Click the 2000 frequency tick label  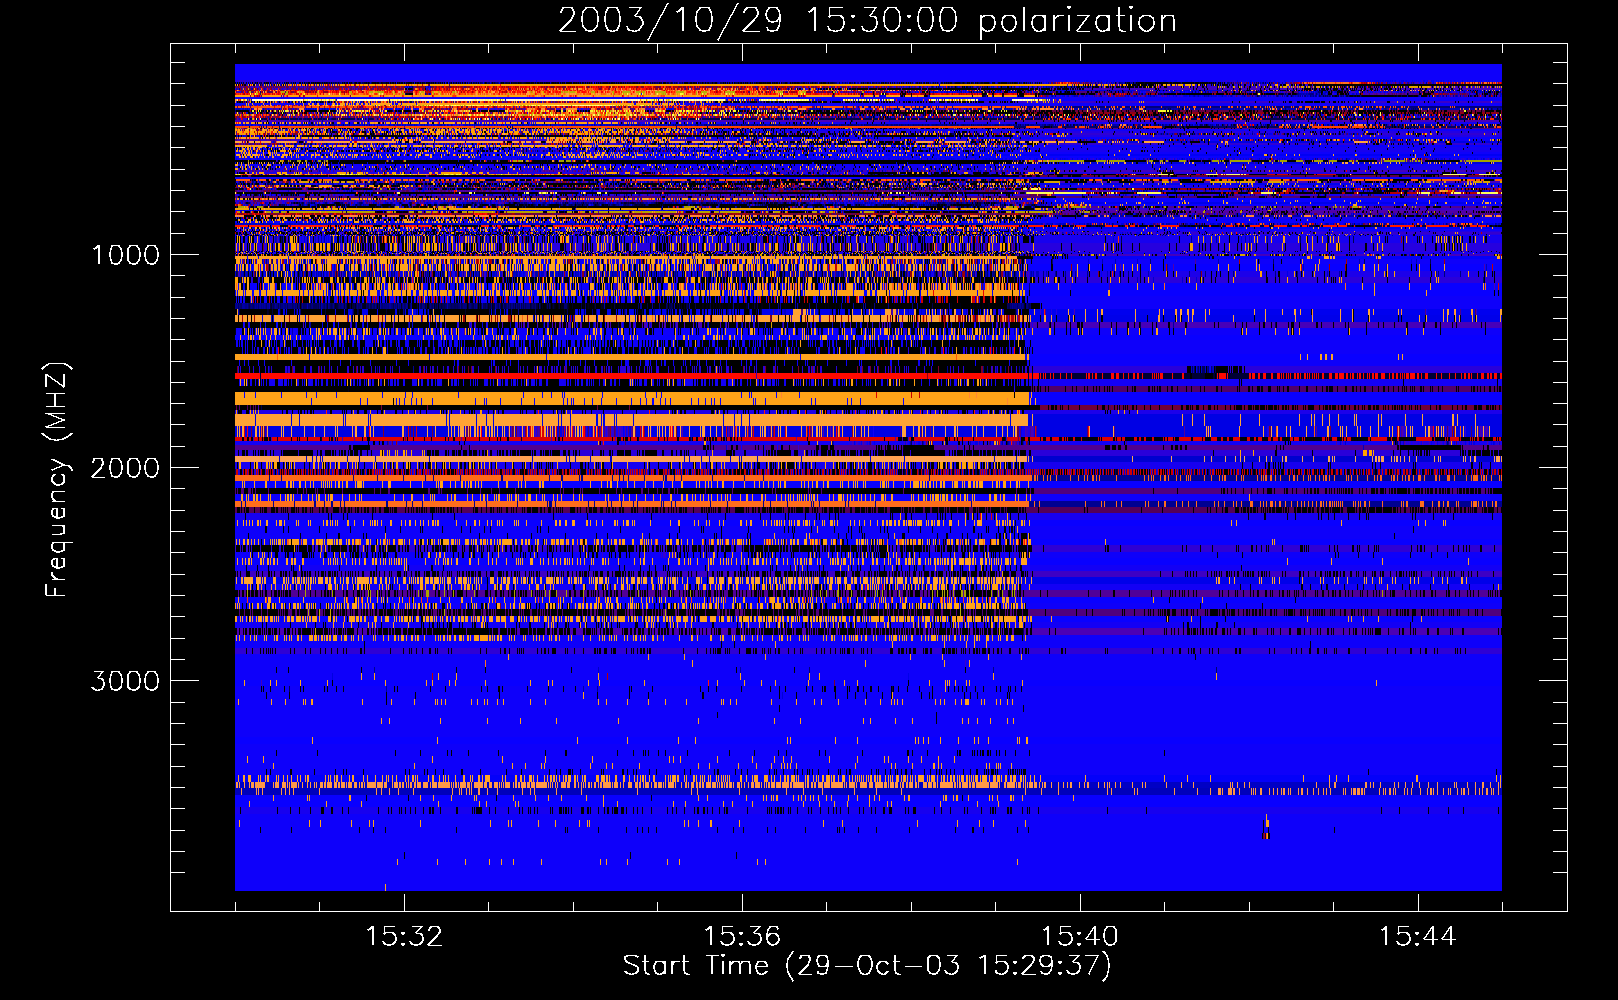[x=125, y=468]
